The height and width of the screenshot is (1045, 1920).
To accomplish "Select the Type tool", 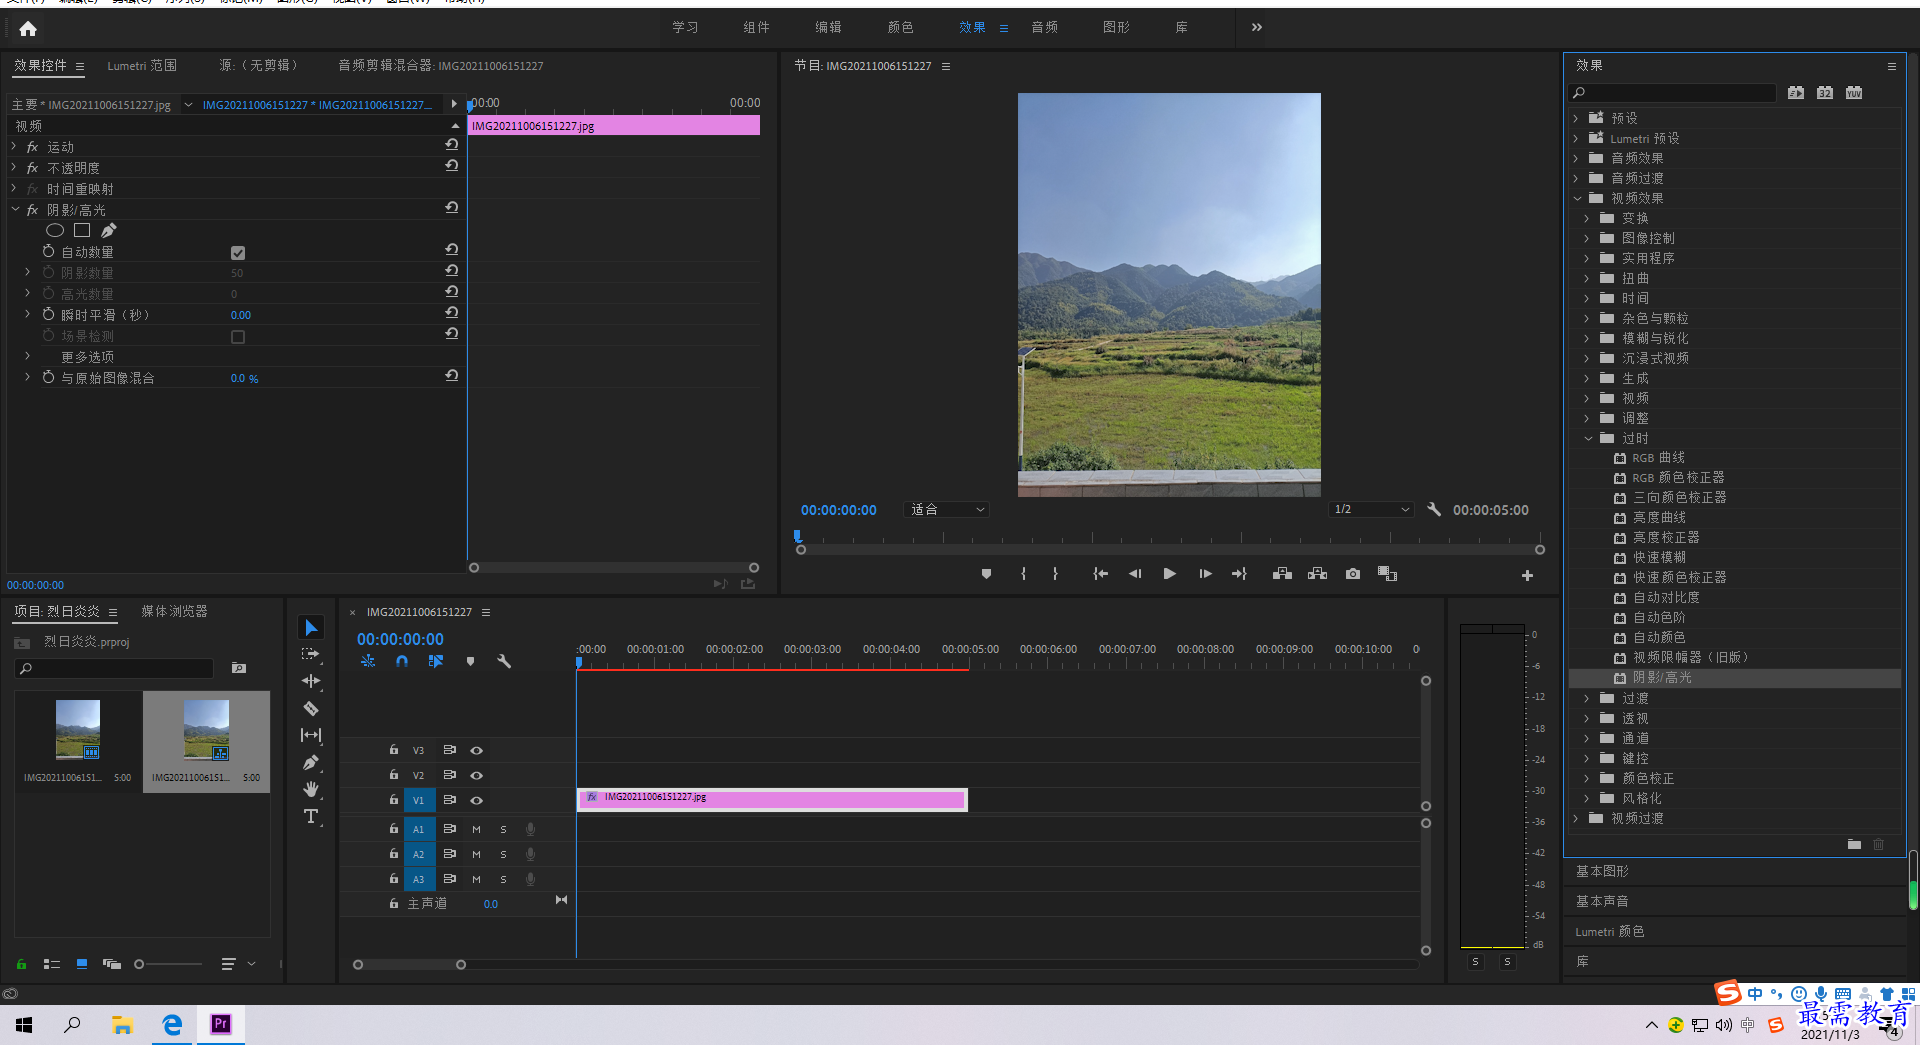I will (311, 816).
